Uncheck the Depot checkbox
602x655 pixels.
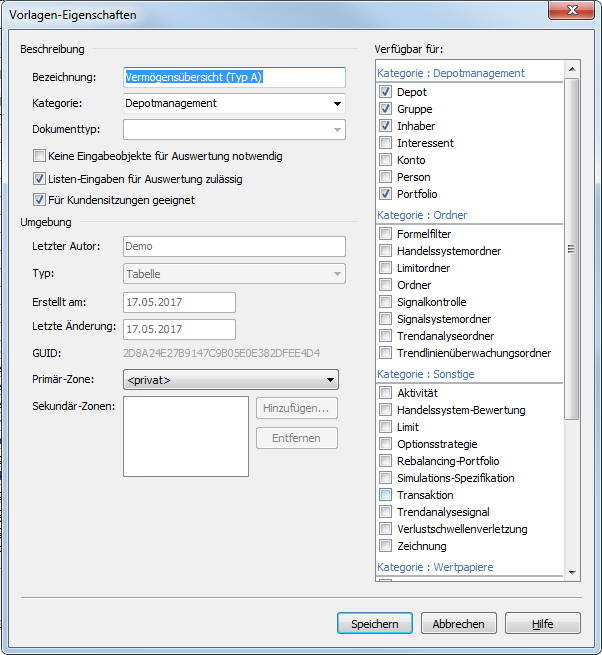click(386, 92)
